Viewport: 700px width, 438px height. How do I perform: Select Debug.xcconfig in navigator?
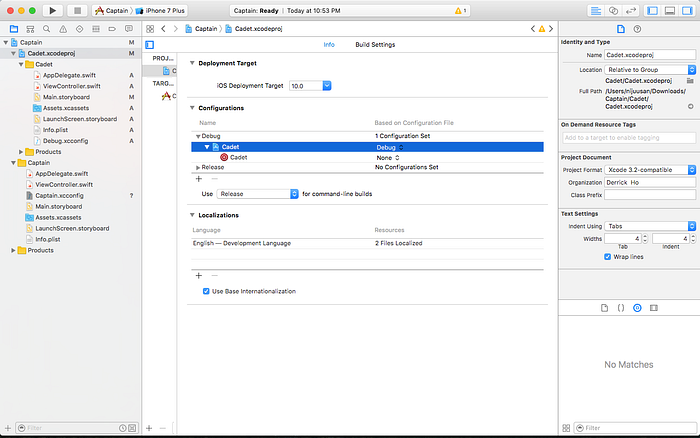(65, 141)
